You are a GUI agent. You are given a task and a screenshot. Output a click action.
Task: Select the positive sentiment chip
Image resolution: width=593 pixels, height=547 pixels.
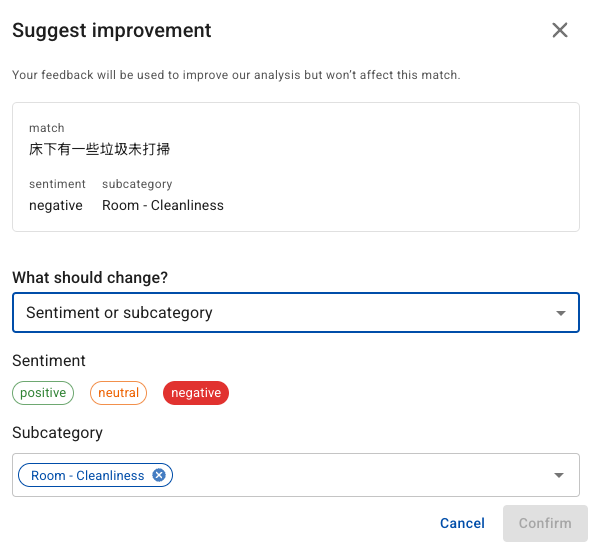point(43,393)
